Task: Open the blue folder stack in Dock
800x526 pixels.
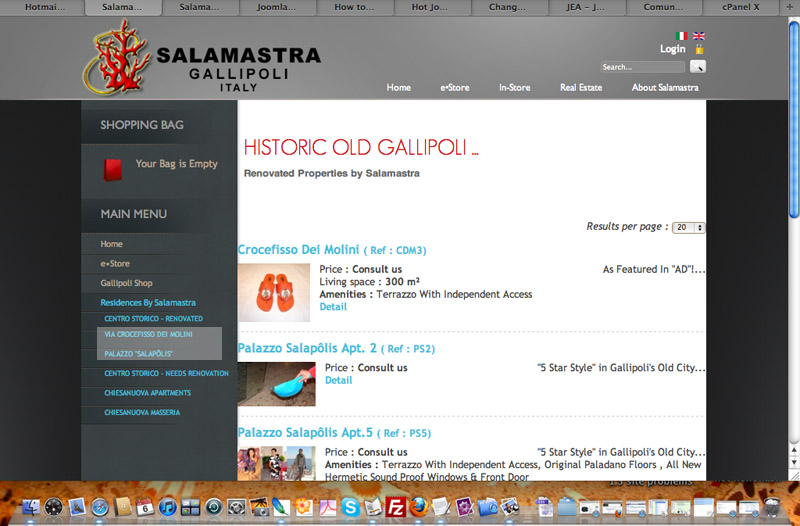Action: click(x=567, y=507)
